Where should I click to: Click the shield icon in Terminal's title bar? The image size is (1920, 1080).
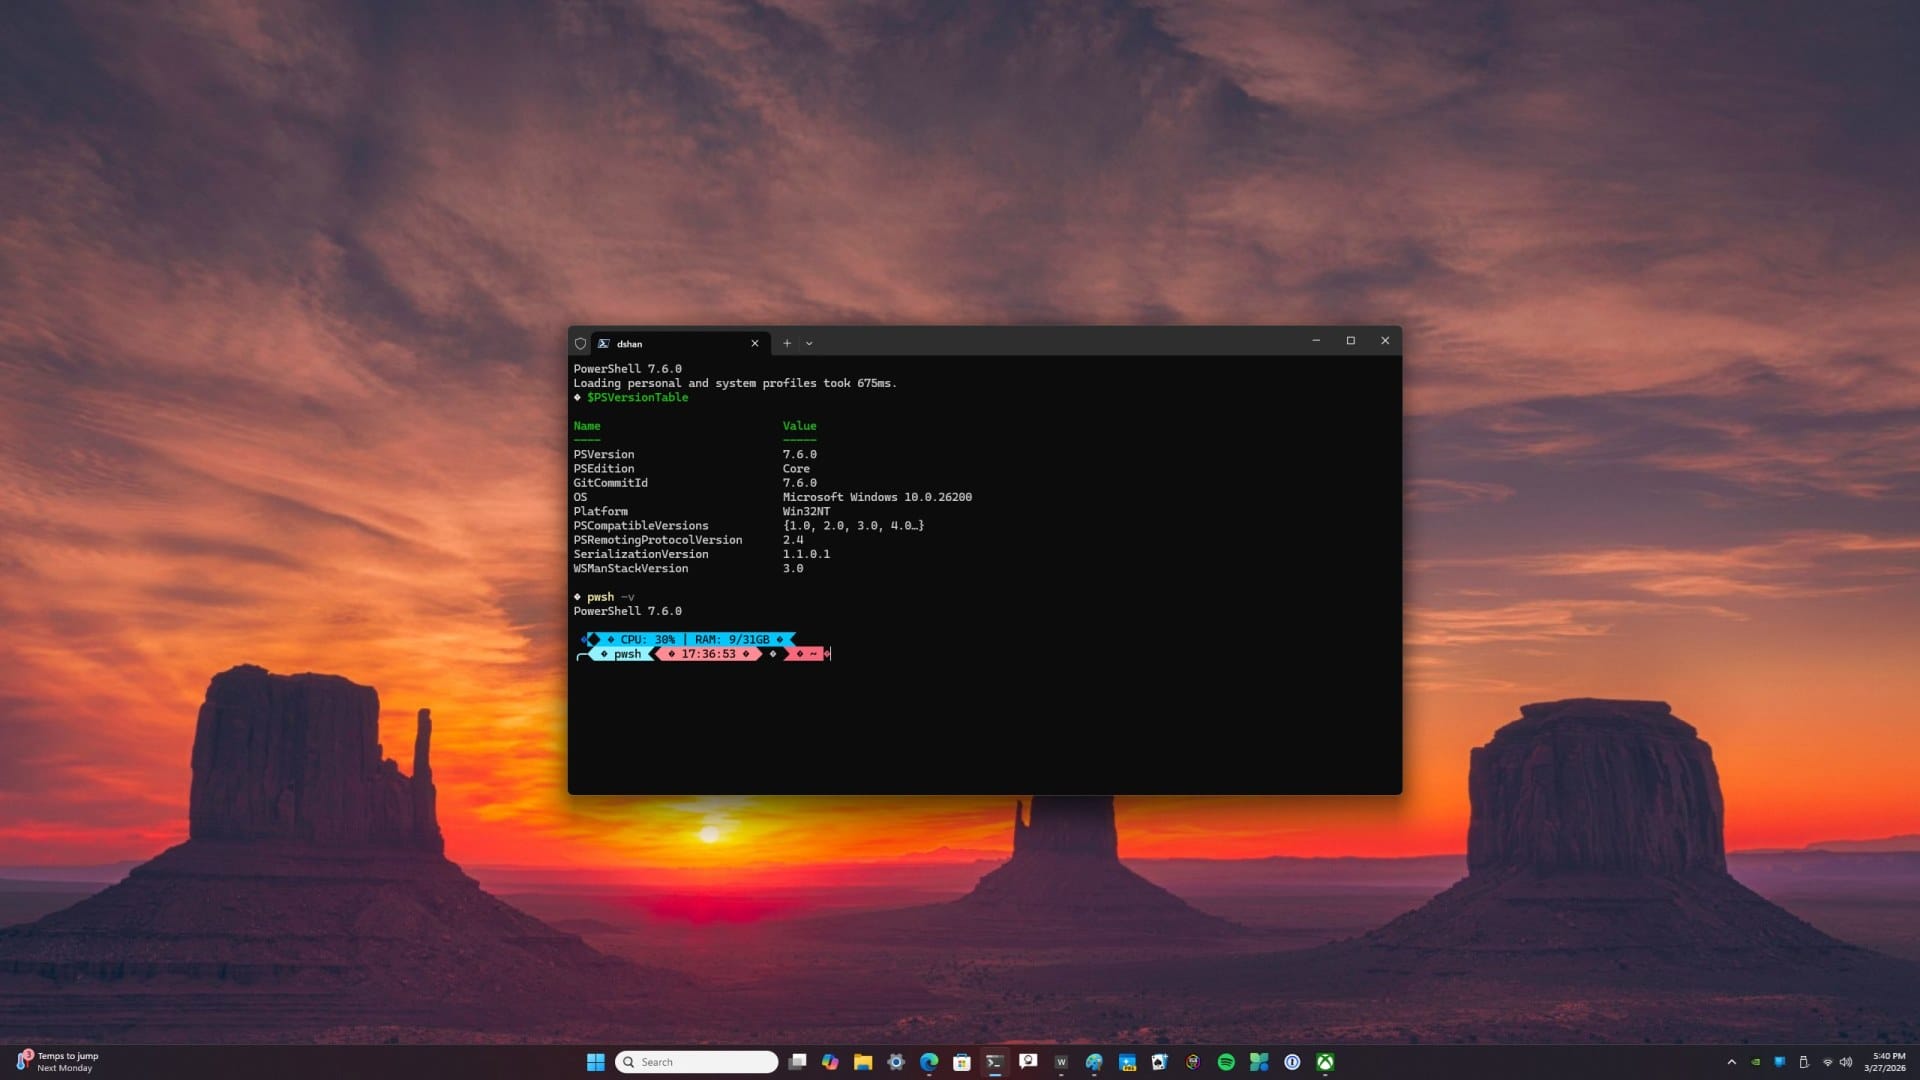coord(581,343)
